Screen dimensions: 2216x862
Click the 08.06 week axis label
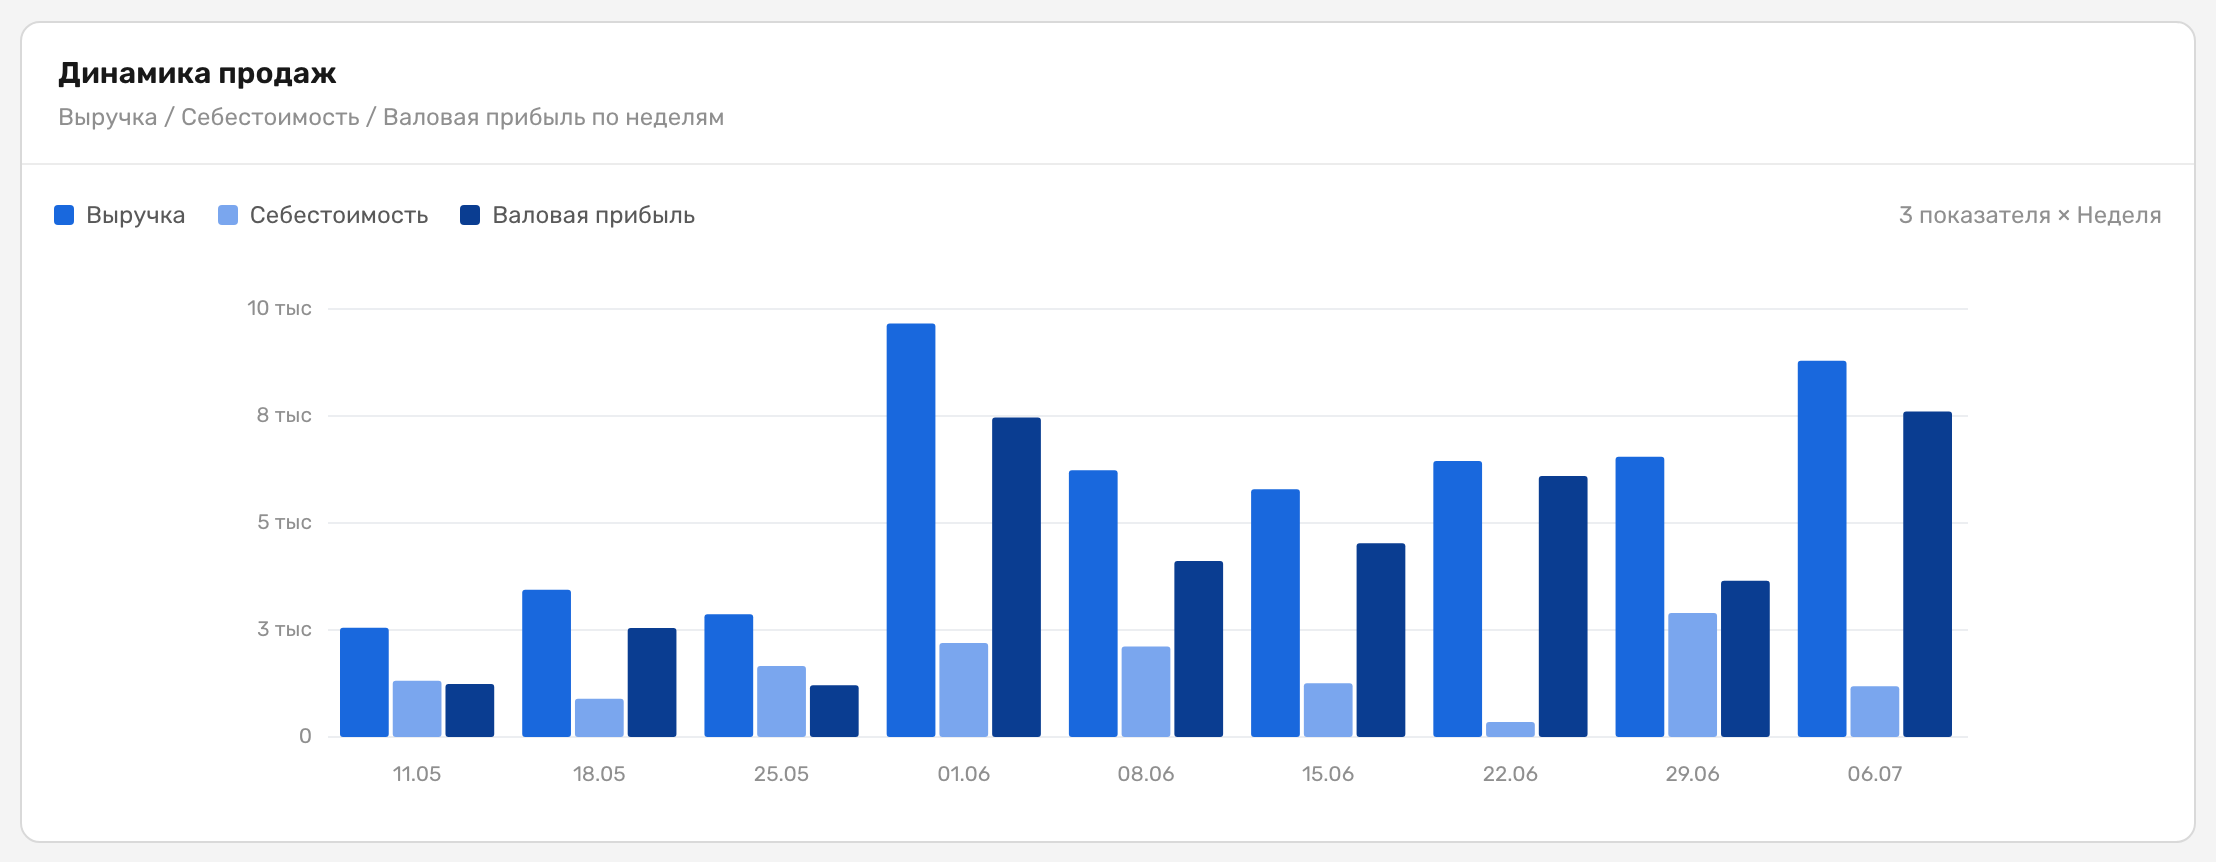[x=1146, y=774]
